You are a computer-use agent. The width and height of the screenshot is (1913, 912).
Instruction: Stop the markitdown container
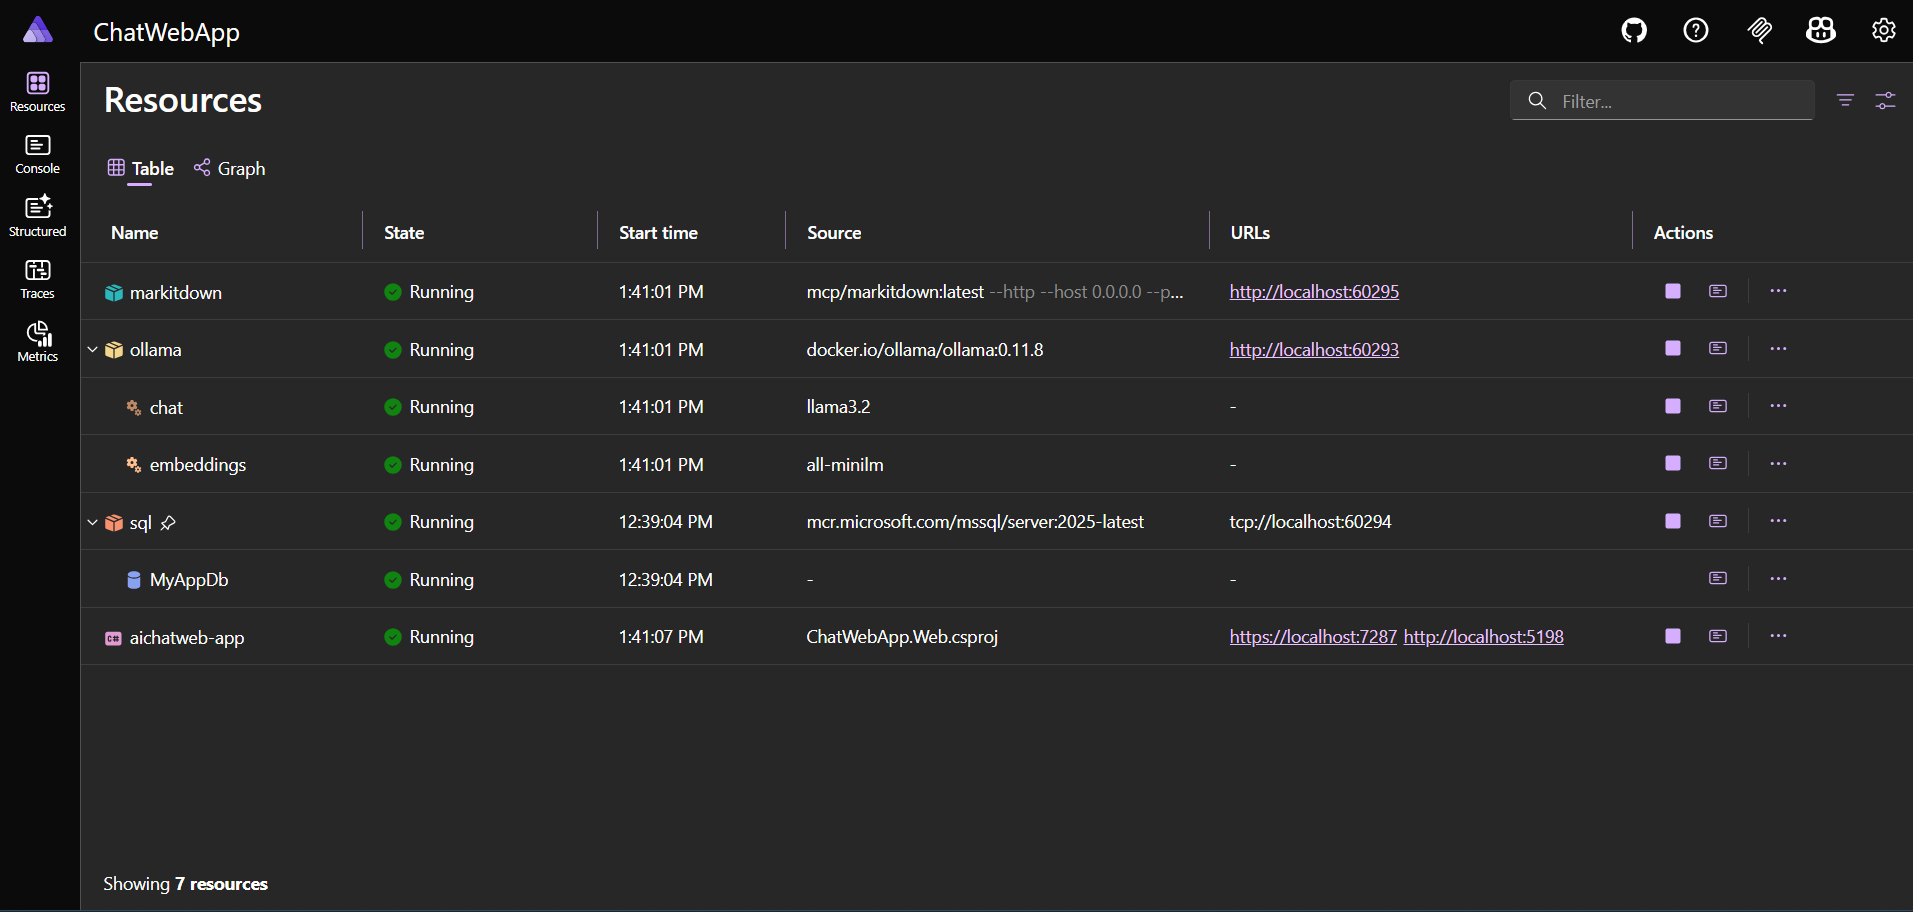(x=1672, y=291)
